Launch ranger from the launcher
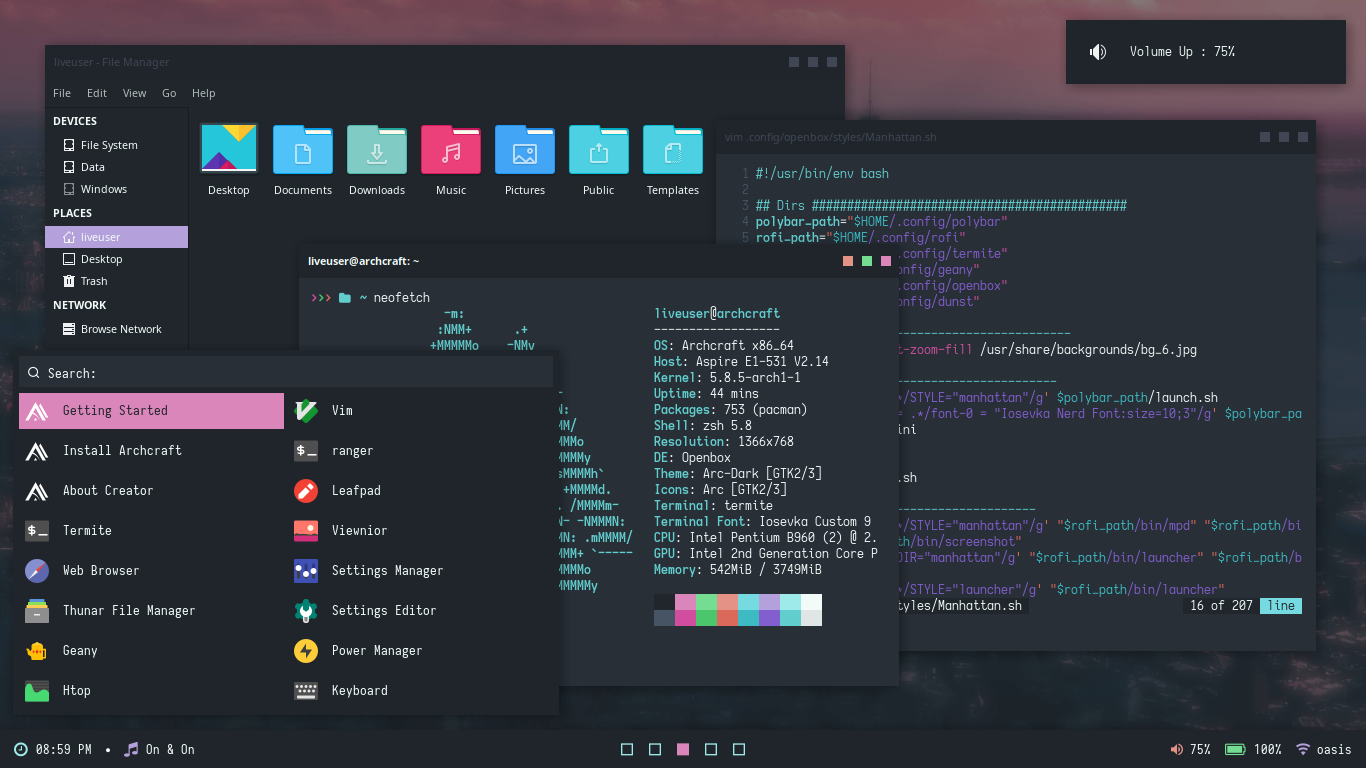The width and height of the screenshot is (1366, 768). point(421,451)
